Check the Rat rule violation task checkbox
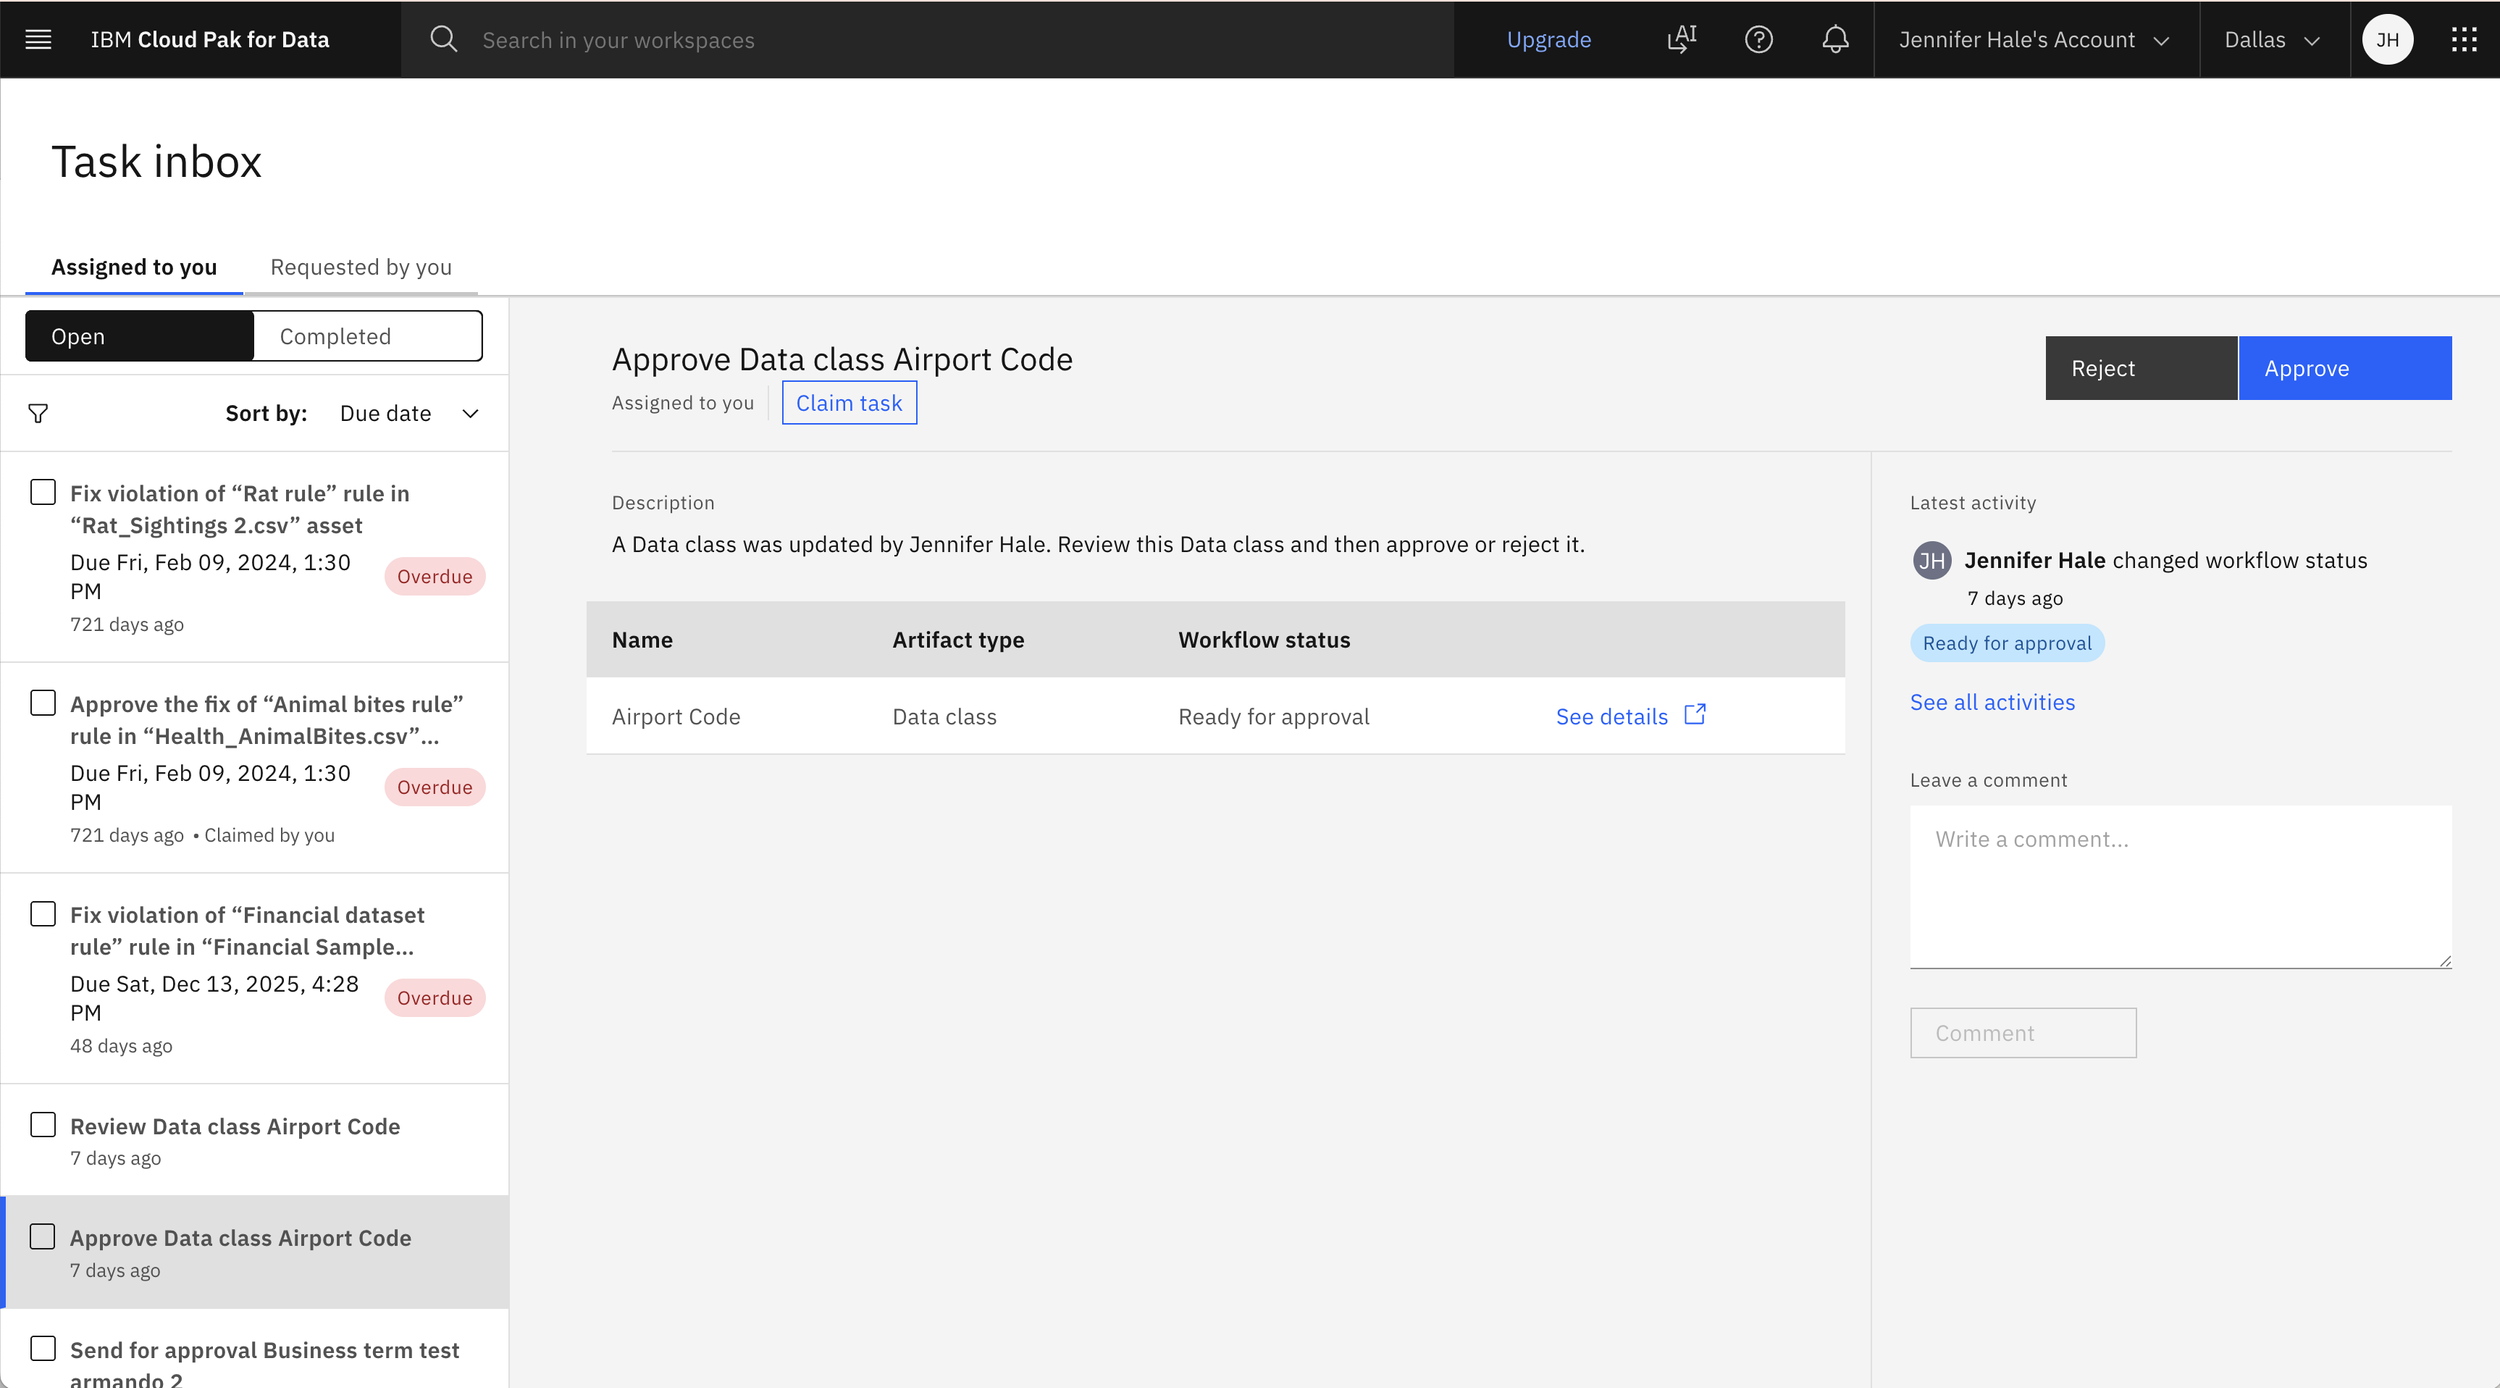2500x1388 pixels. [x=43, y=492]
